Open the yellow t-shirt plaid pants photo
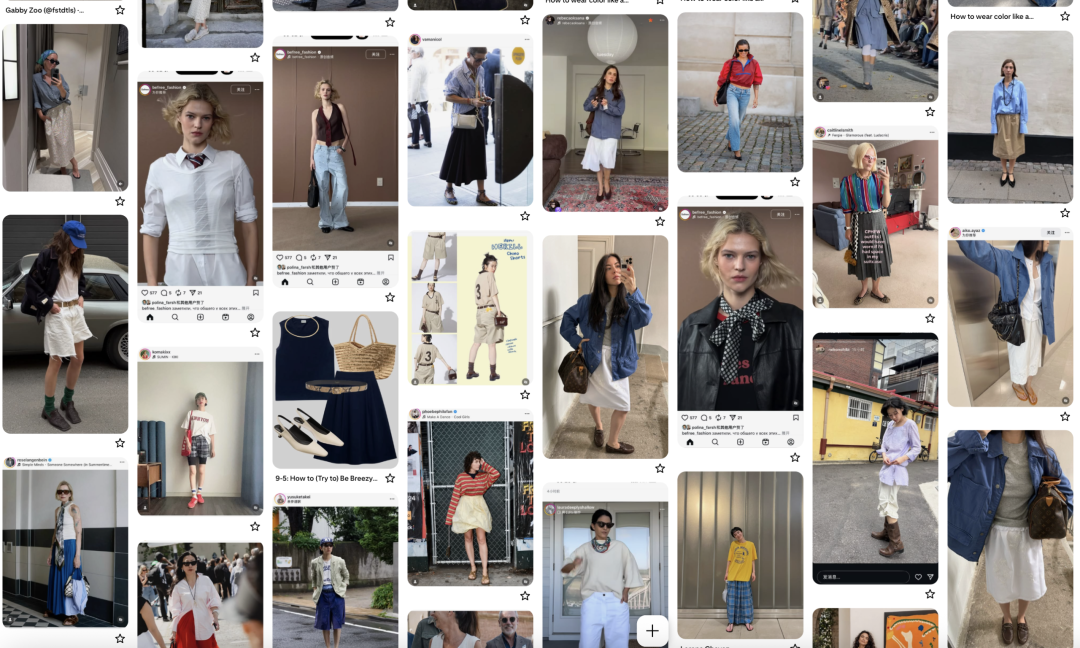Viewport: 1080px width, 648px height. tap(740, 555)
